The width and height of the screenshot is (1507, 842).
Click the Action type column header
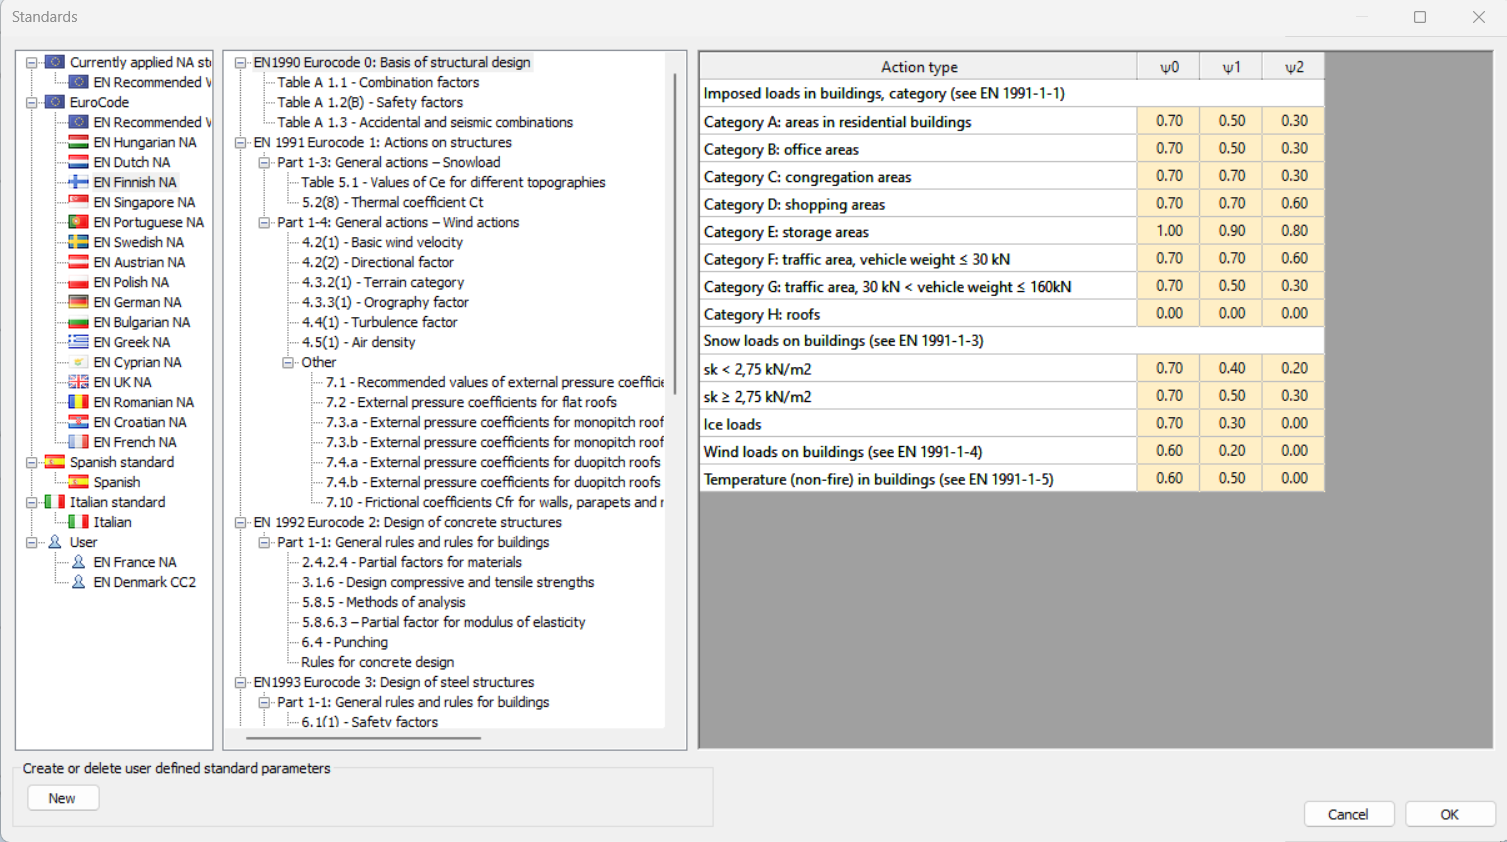click(x=919, y=67)
